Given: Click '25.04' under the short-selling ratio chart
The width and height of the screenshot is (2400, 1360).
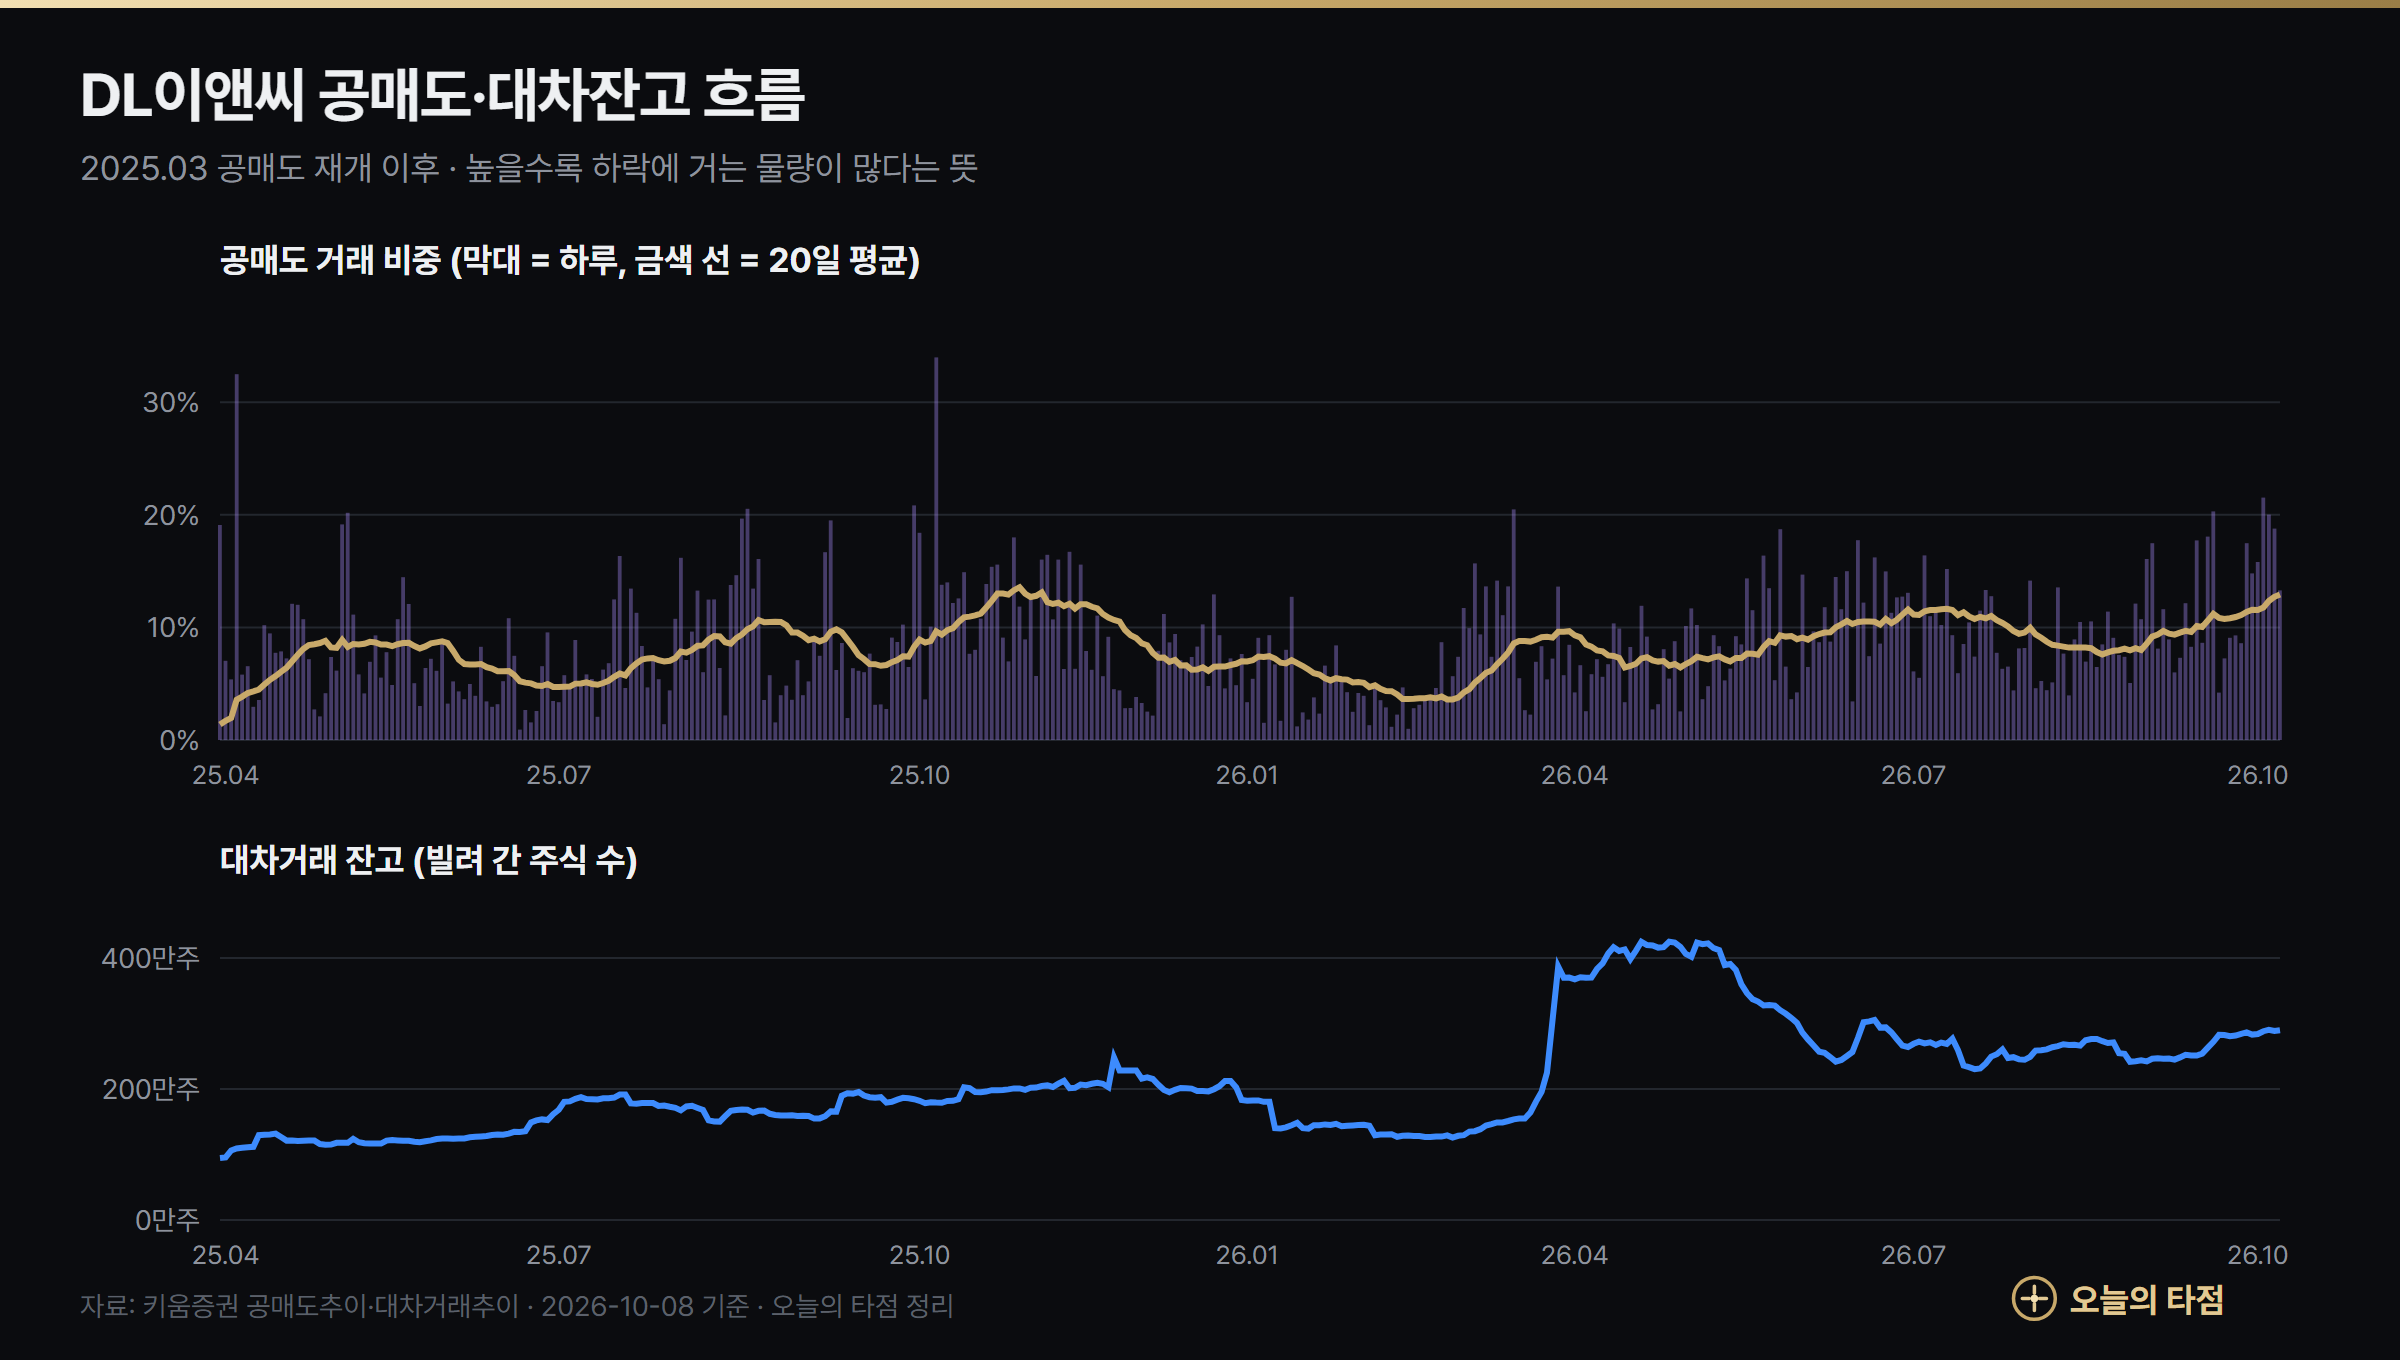Looking at the screenshot, I should pos(225,775).
